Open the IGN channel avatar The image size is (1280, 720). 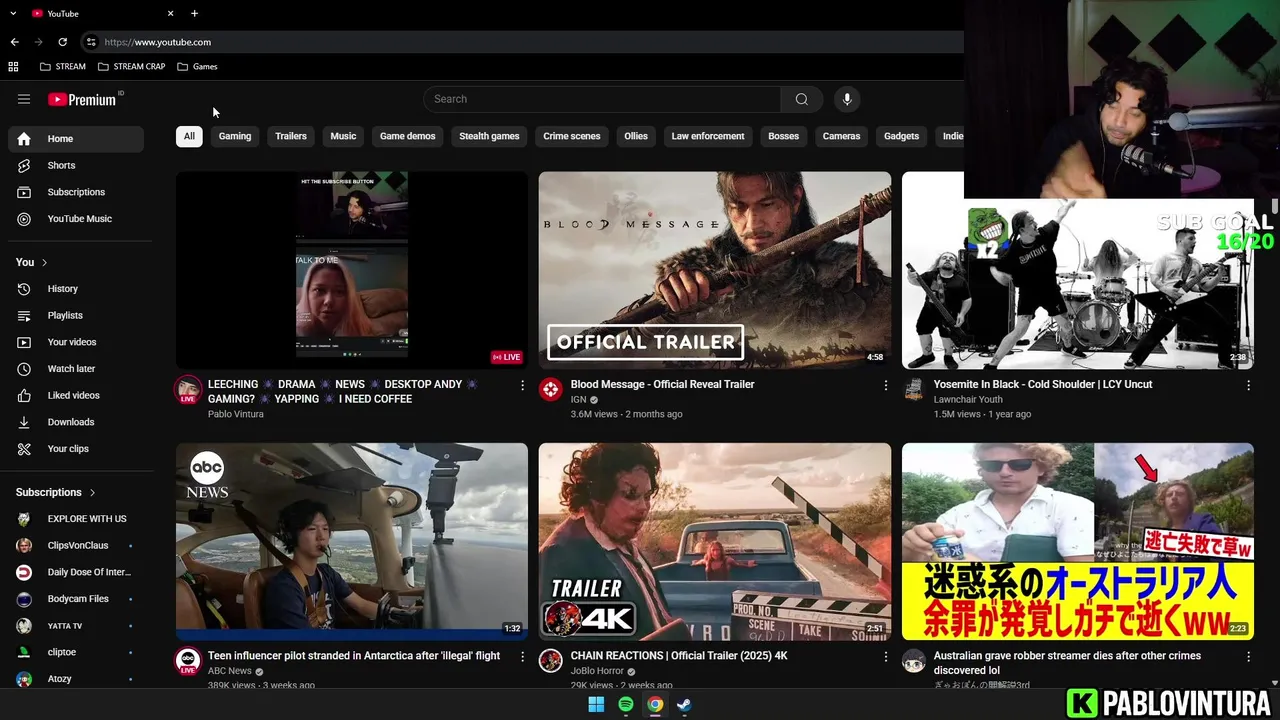click(551, 389)
